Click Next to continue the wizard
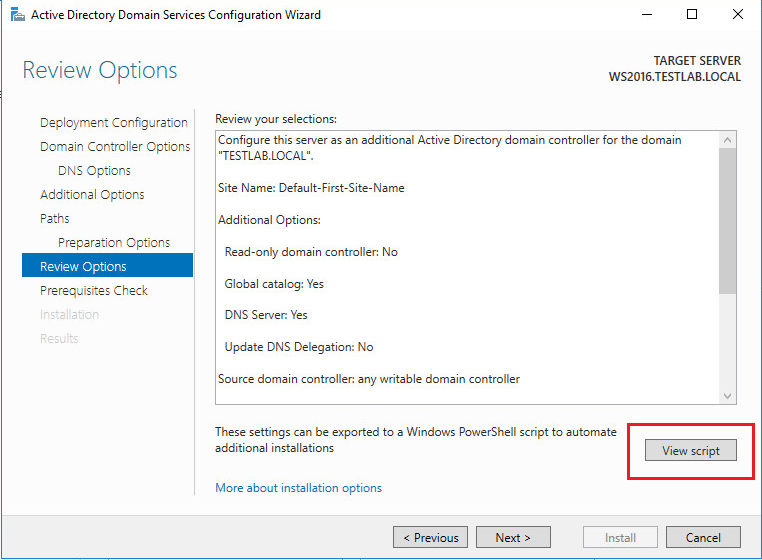The width and height of the screenshot is (762, 560). 513,538
